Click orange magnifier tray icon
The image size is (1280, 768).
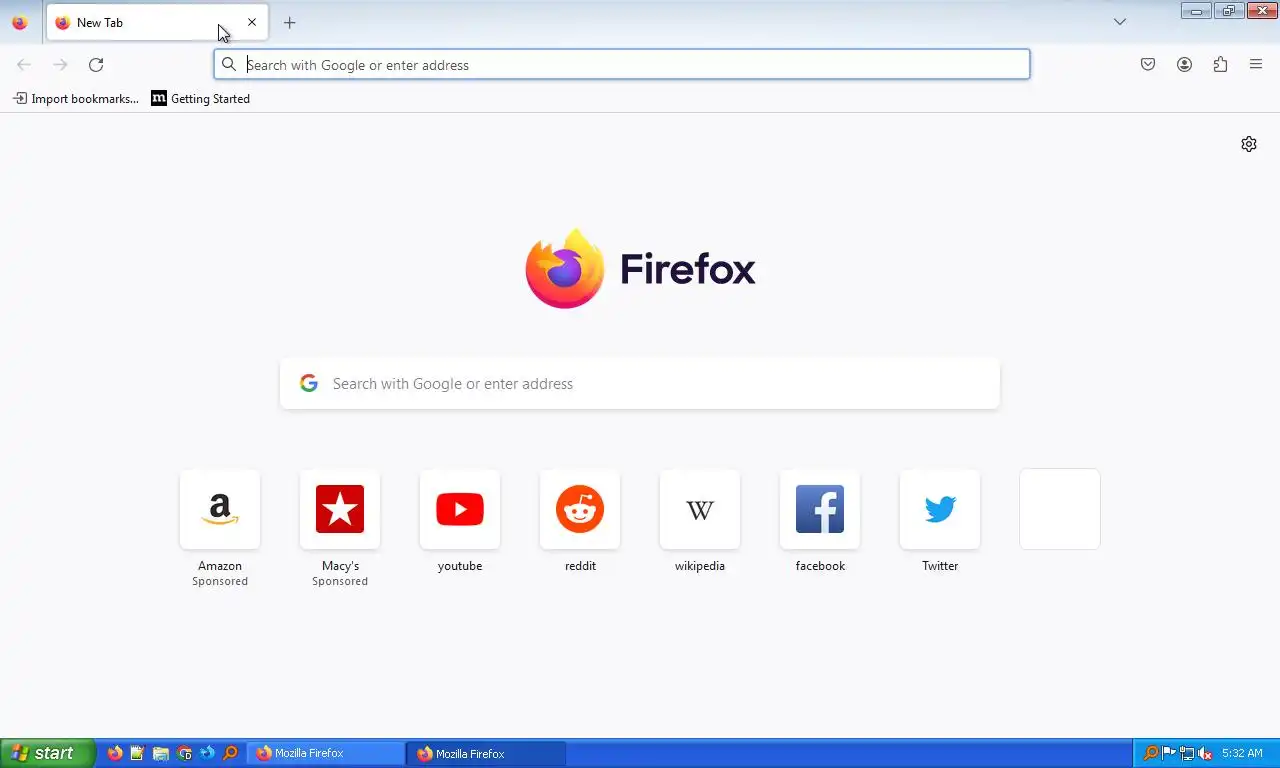(1150, 753)
